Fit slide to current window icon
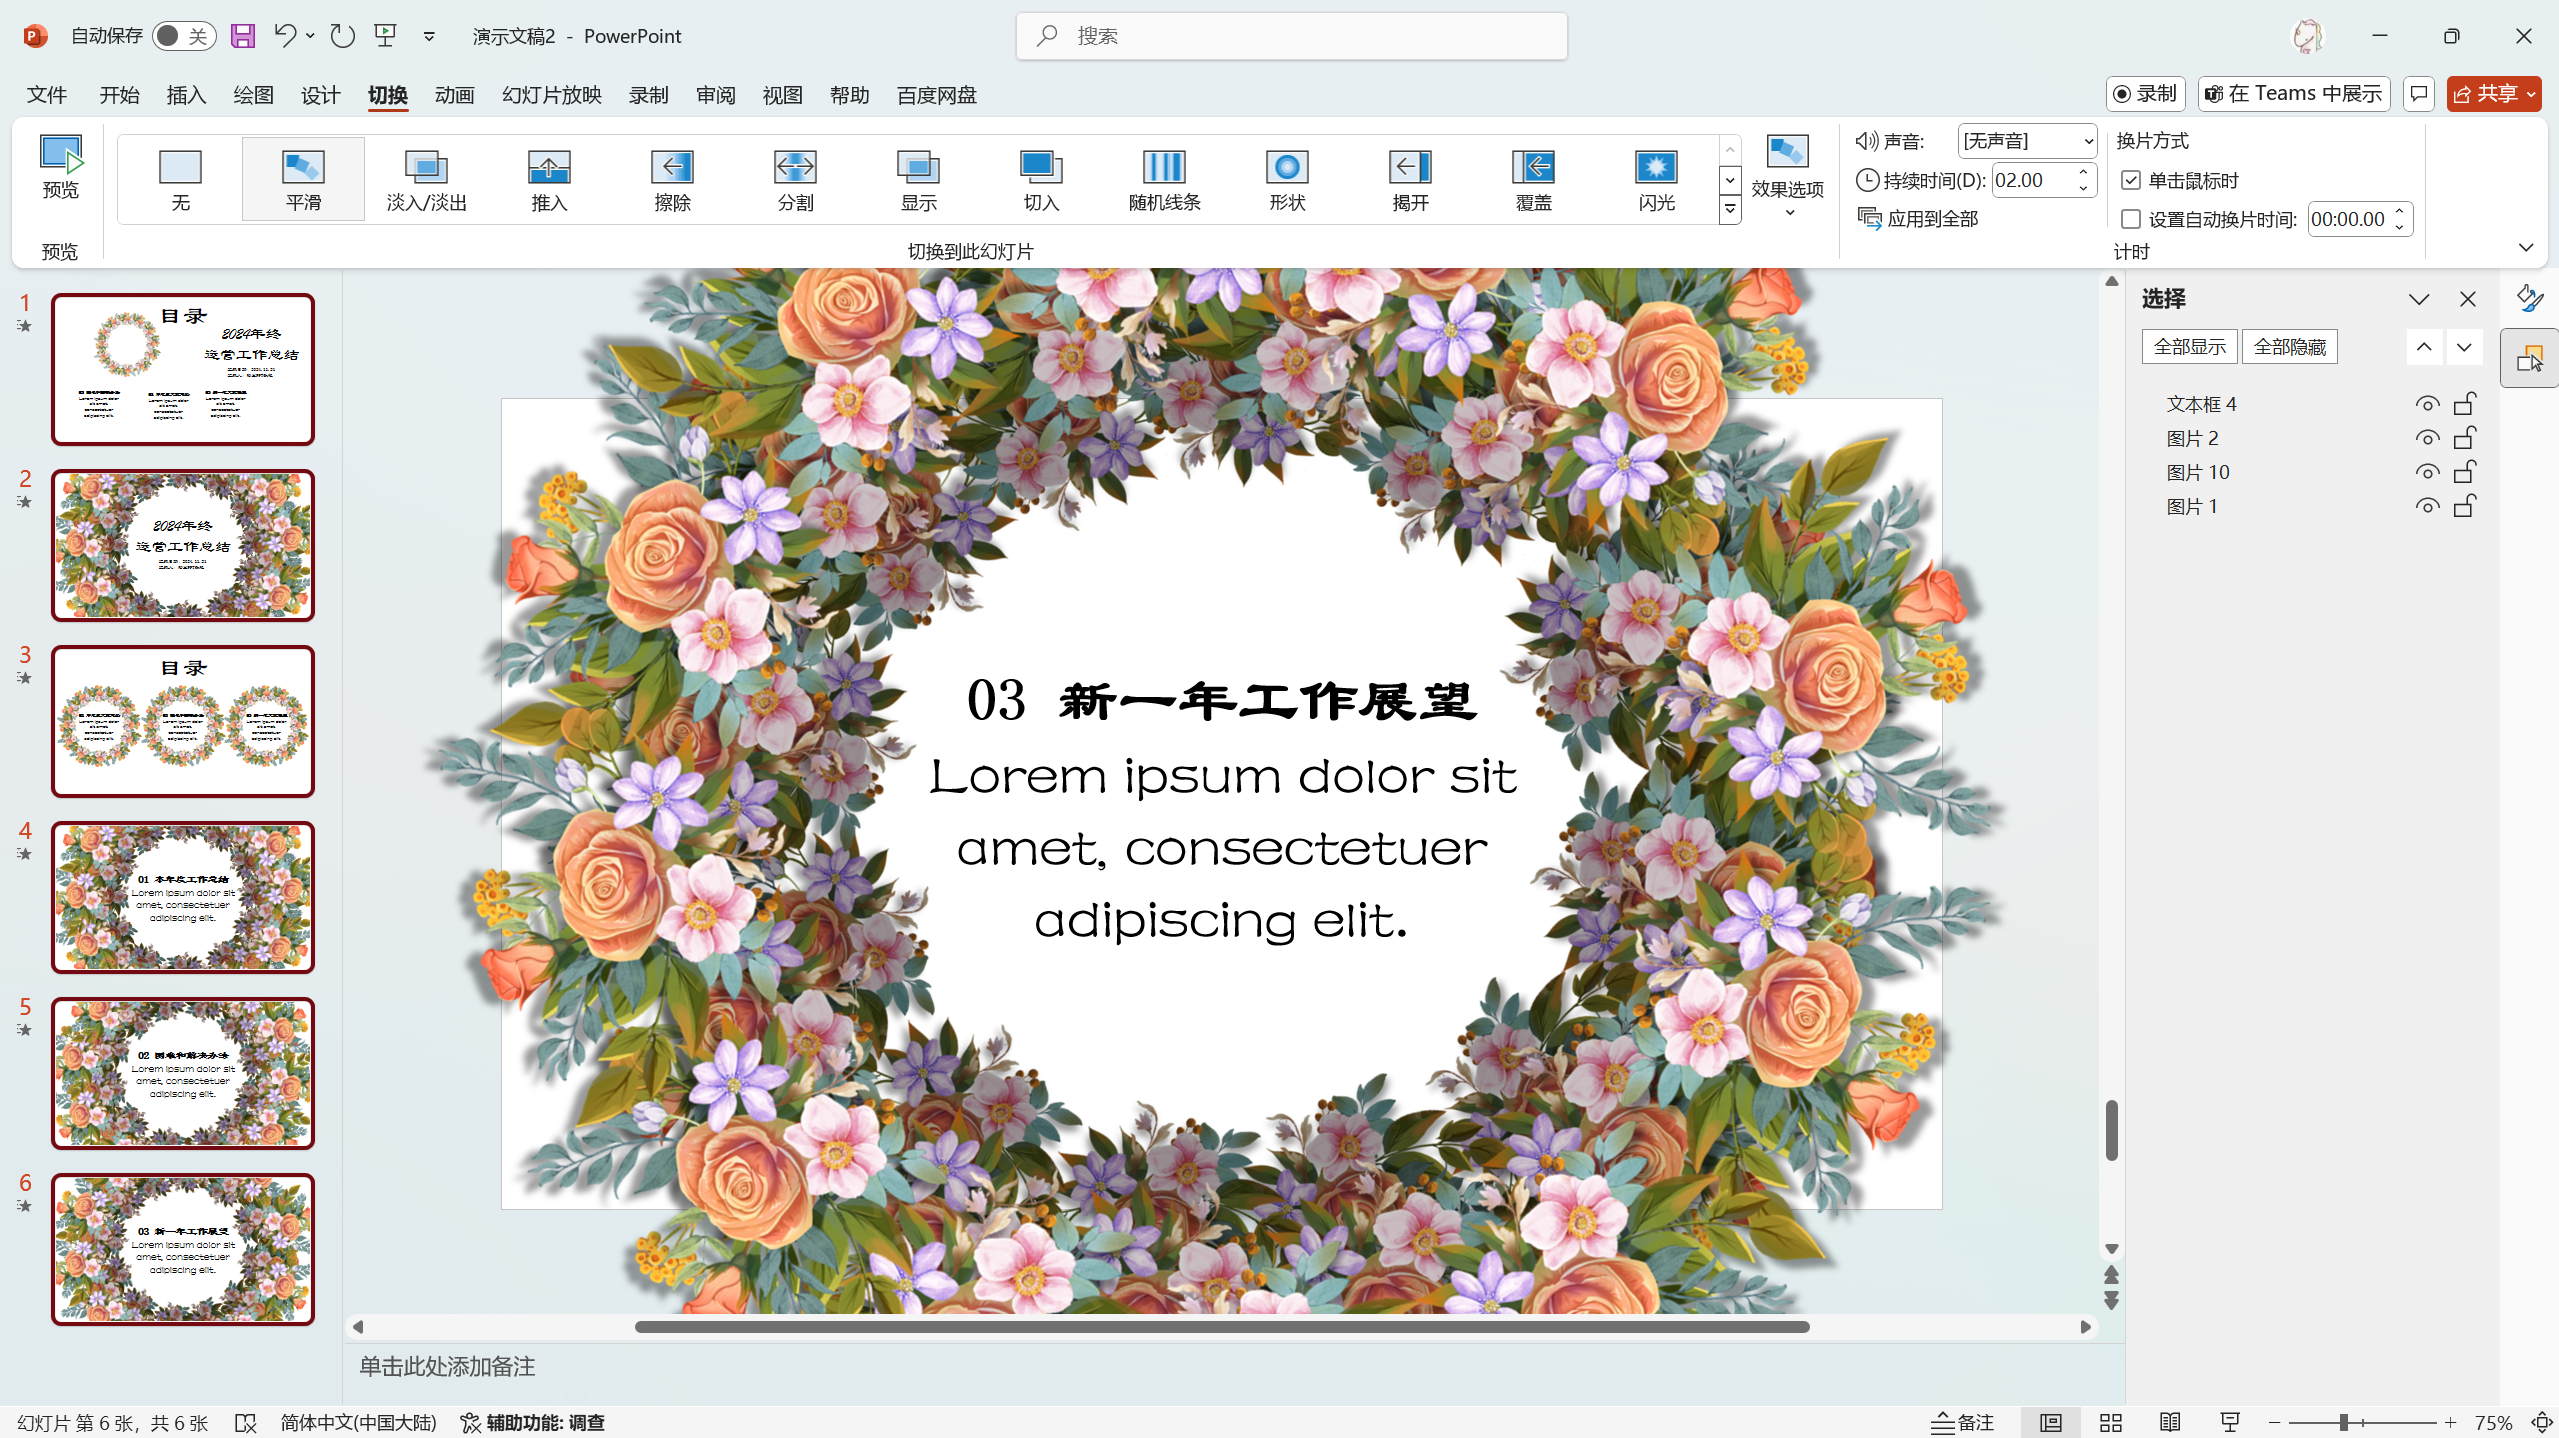2559x1438 pixels. tap(2541, 1422)
